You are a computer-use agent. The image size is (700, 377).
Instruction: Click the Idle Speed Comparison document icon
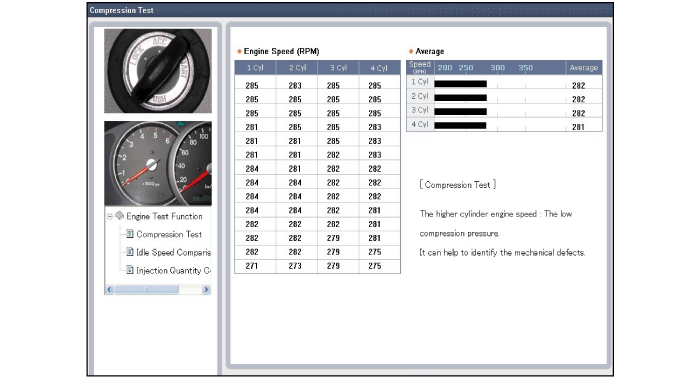coord(130,252)
